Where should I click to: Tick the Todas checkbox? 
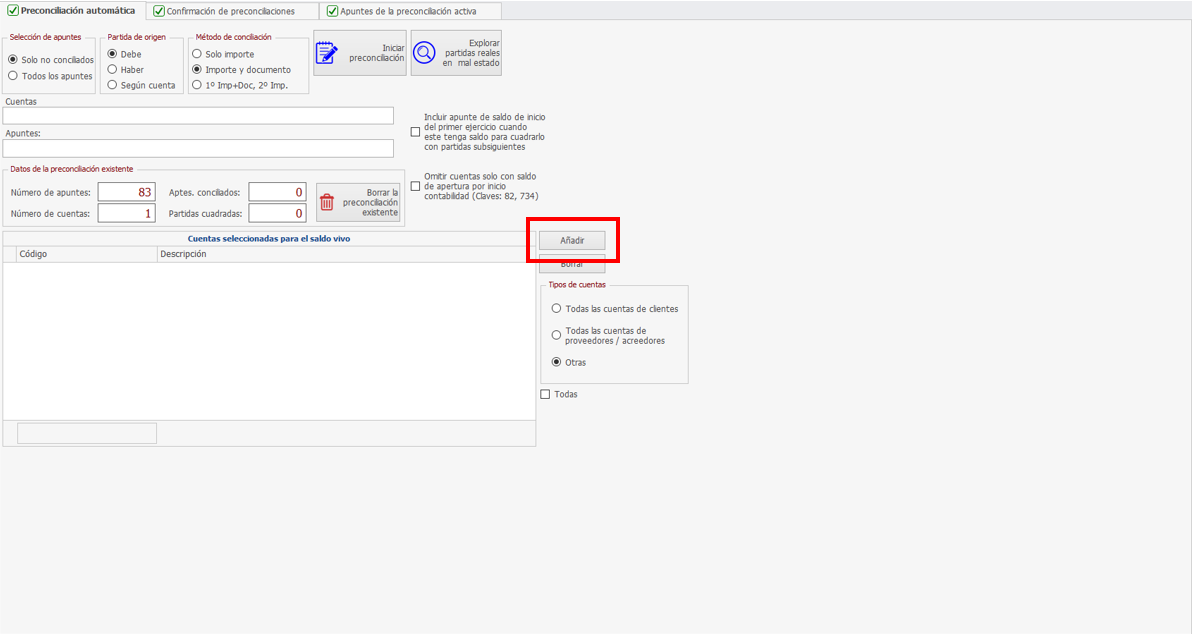tap(545, 394)
